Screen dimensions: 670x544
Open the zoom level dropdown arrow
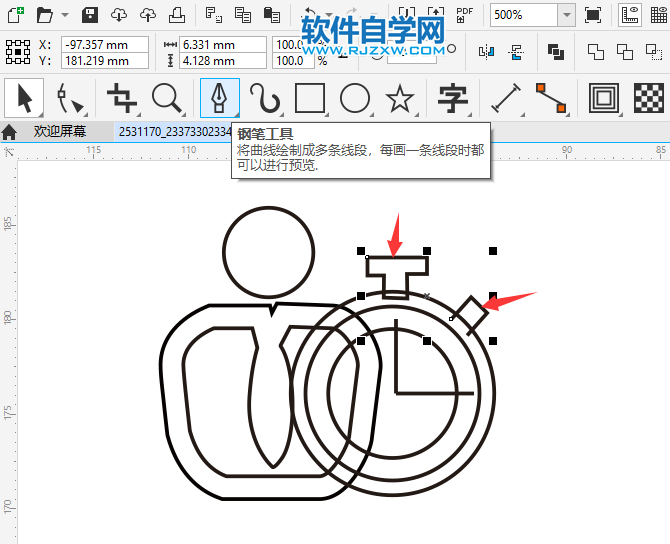(x=567, y=15)
